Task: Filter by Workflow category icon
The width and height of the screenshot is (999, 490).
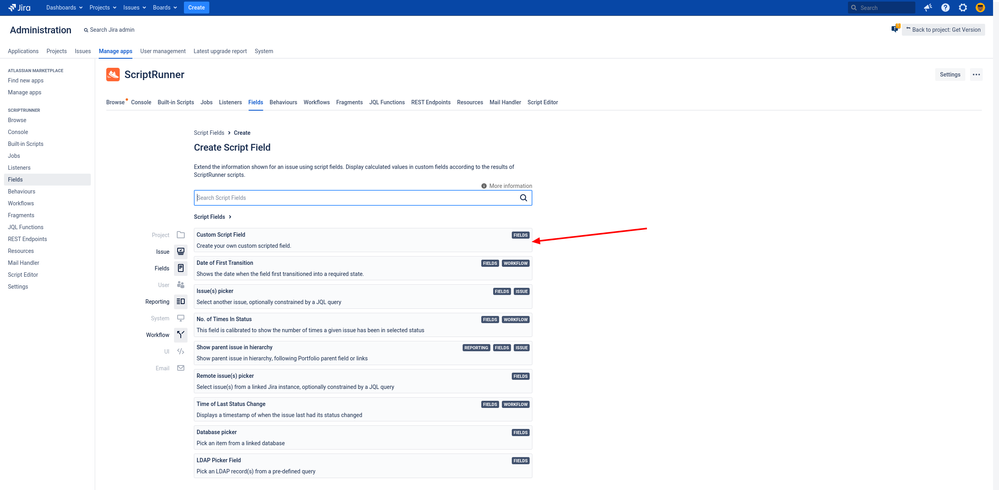Action: (180, 334)
